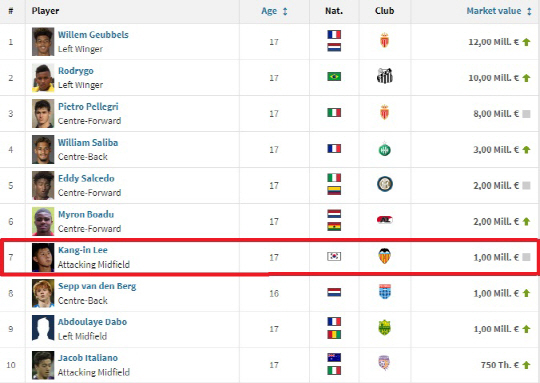Click the Market value column header
This screenshot has height=383, width=540.
(x=494, y=11)
